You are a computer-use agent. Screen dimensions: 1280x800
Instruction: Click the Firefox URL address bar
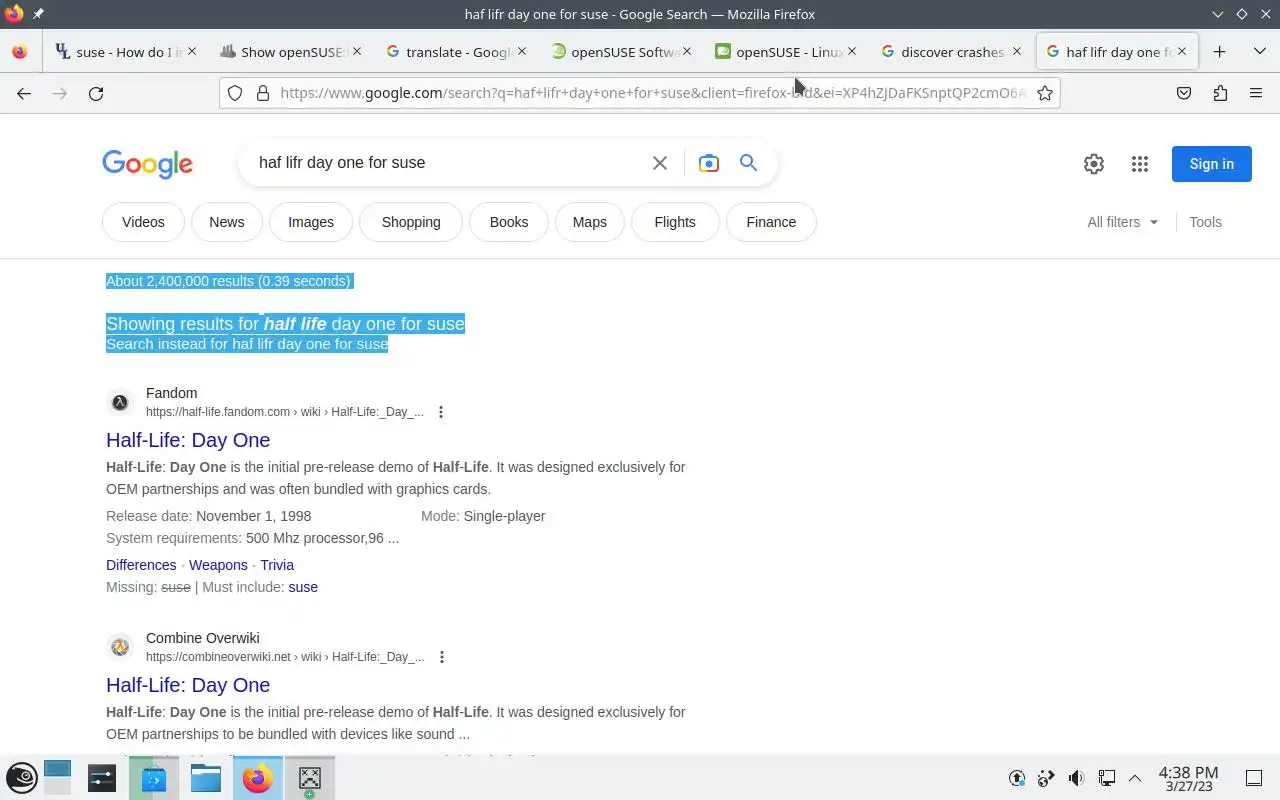[x=653, y=93]
